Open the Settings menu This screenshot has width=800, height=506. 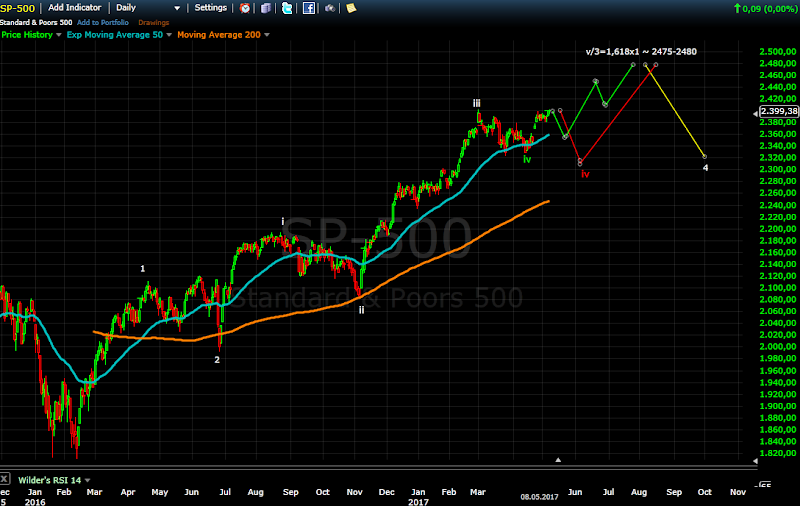(210, 8)
